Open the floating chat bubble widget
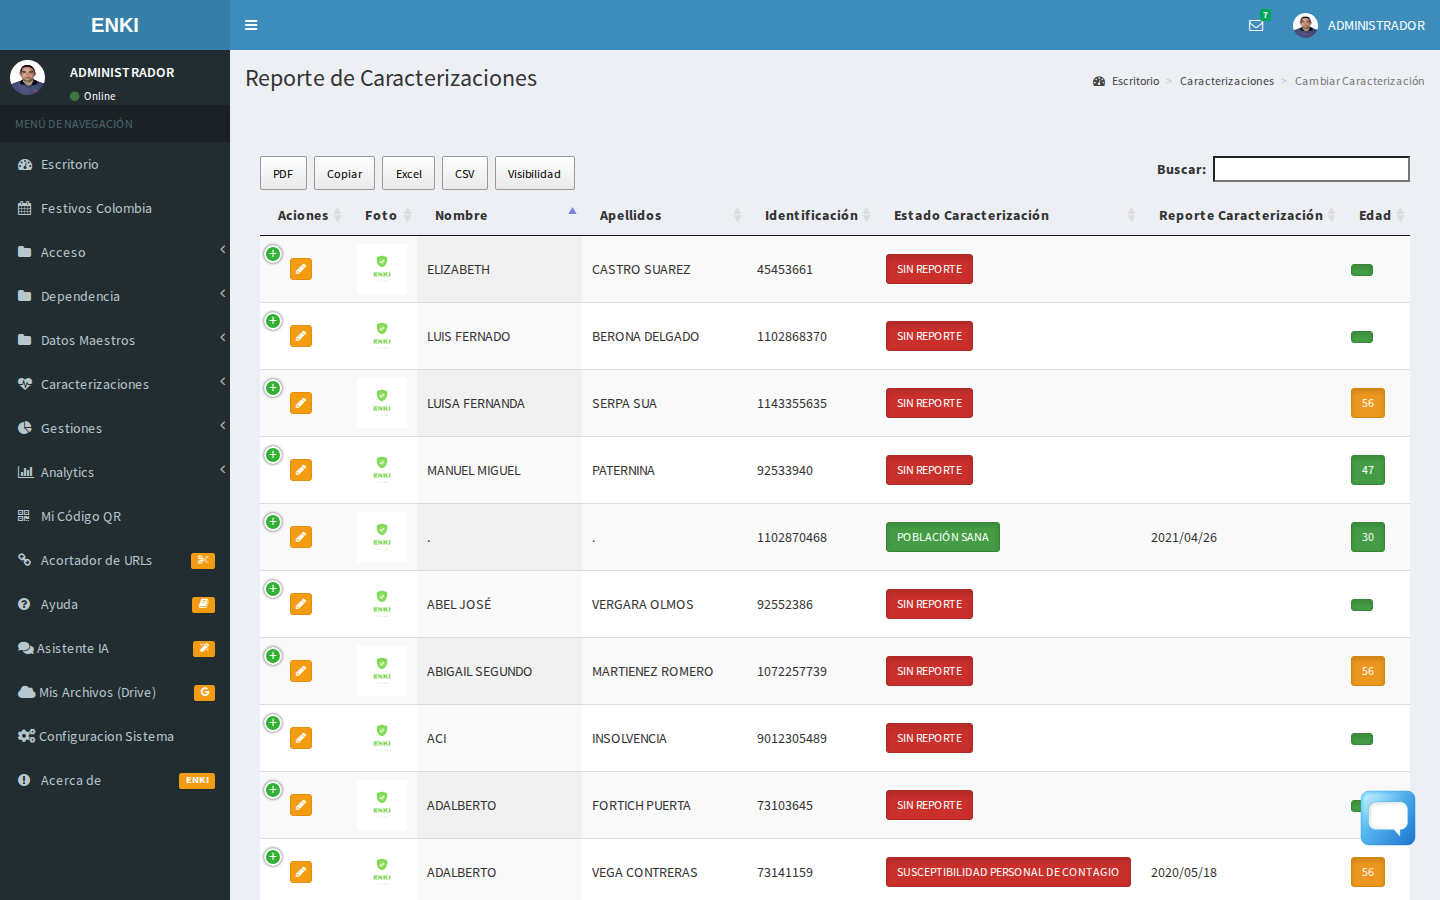 coord(1388,818)
